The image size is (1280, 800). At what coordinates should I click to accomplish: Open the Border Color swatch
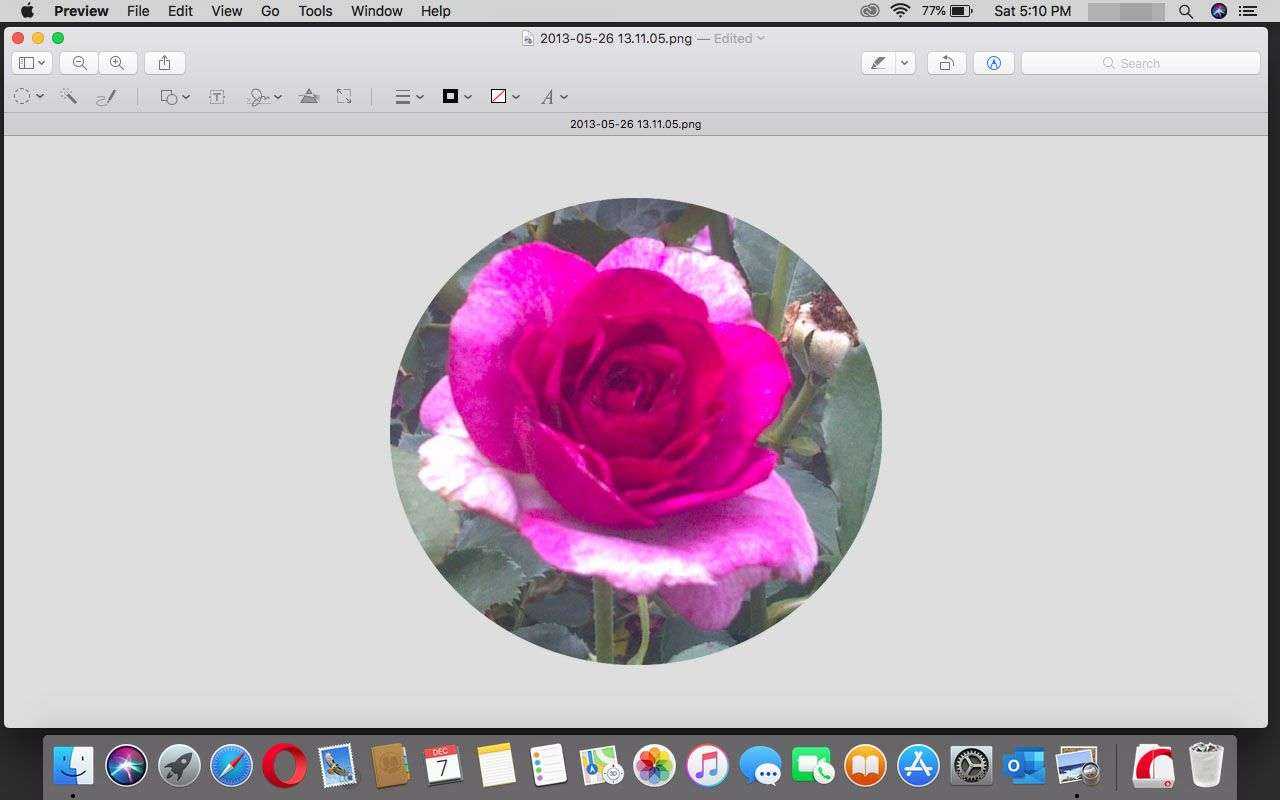456,97
